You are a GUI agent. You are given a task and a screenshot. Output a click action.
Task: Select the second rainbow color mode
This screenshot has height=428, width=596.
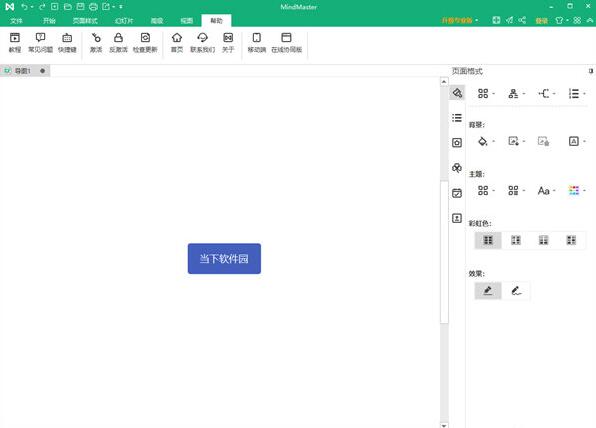516,240
